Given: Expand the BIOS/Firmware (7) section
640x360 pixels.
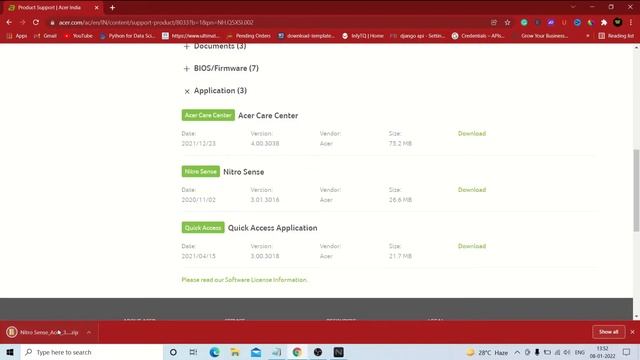Looking at the screenshot, I should point(221,68).
